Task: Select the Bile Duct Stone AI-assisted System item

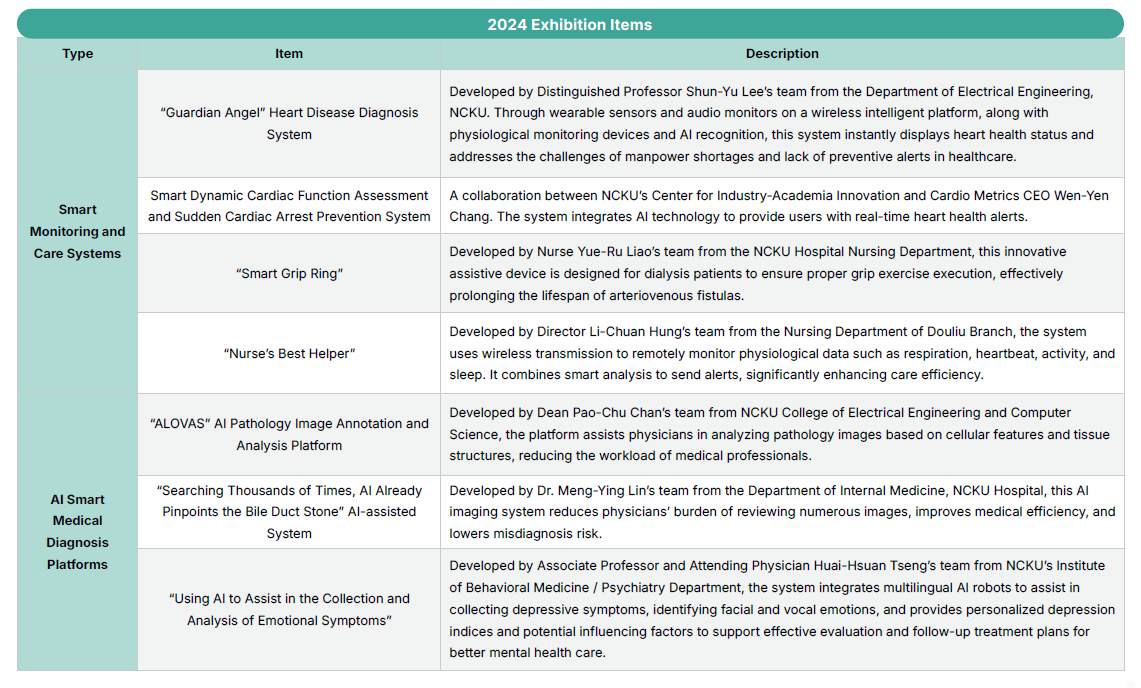Action: [x=289, y=512]
